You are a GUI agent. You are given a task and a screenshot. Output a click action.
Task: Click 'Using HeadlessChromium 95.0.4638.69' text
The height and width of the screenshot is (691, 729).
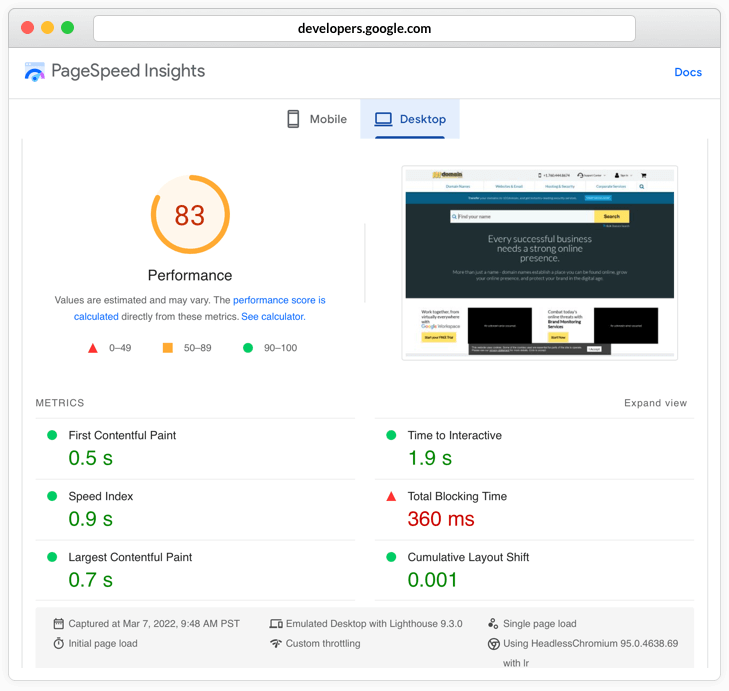point(590,644)
